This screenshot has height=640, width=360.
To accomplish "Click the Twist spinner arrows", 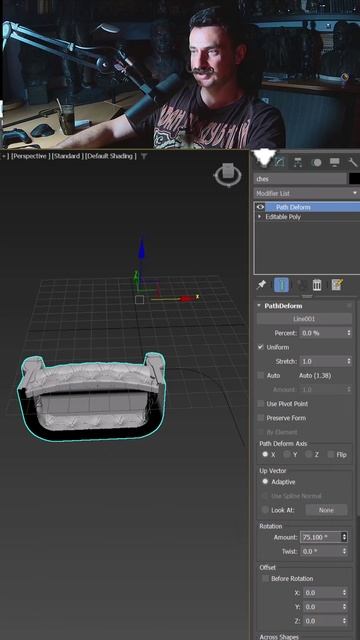I will click(x=344, y=551).
